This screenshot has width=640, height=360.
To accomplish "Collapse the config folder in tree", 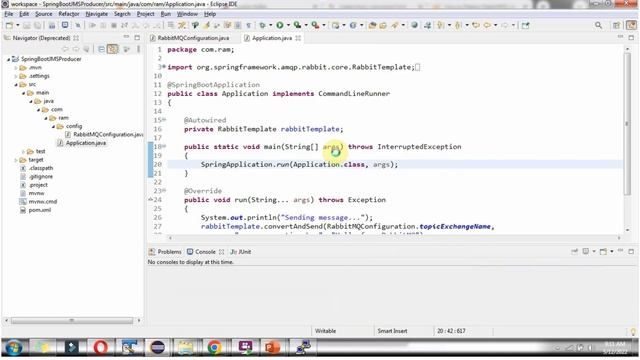I will pyautogui.click(x=53, y=127).
